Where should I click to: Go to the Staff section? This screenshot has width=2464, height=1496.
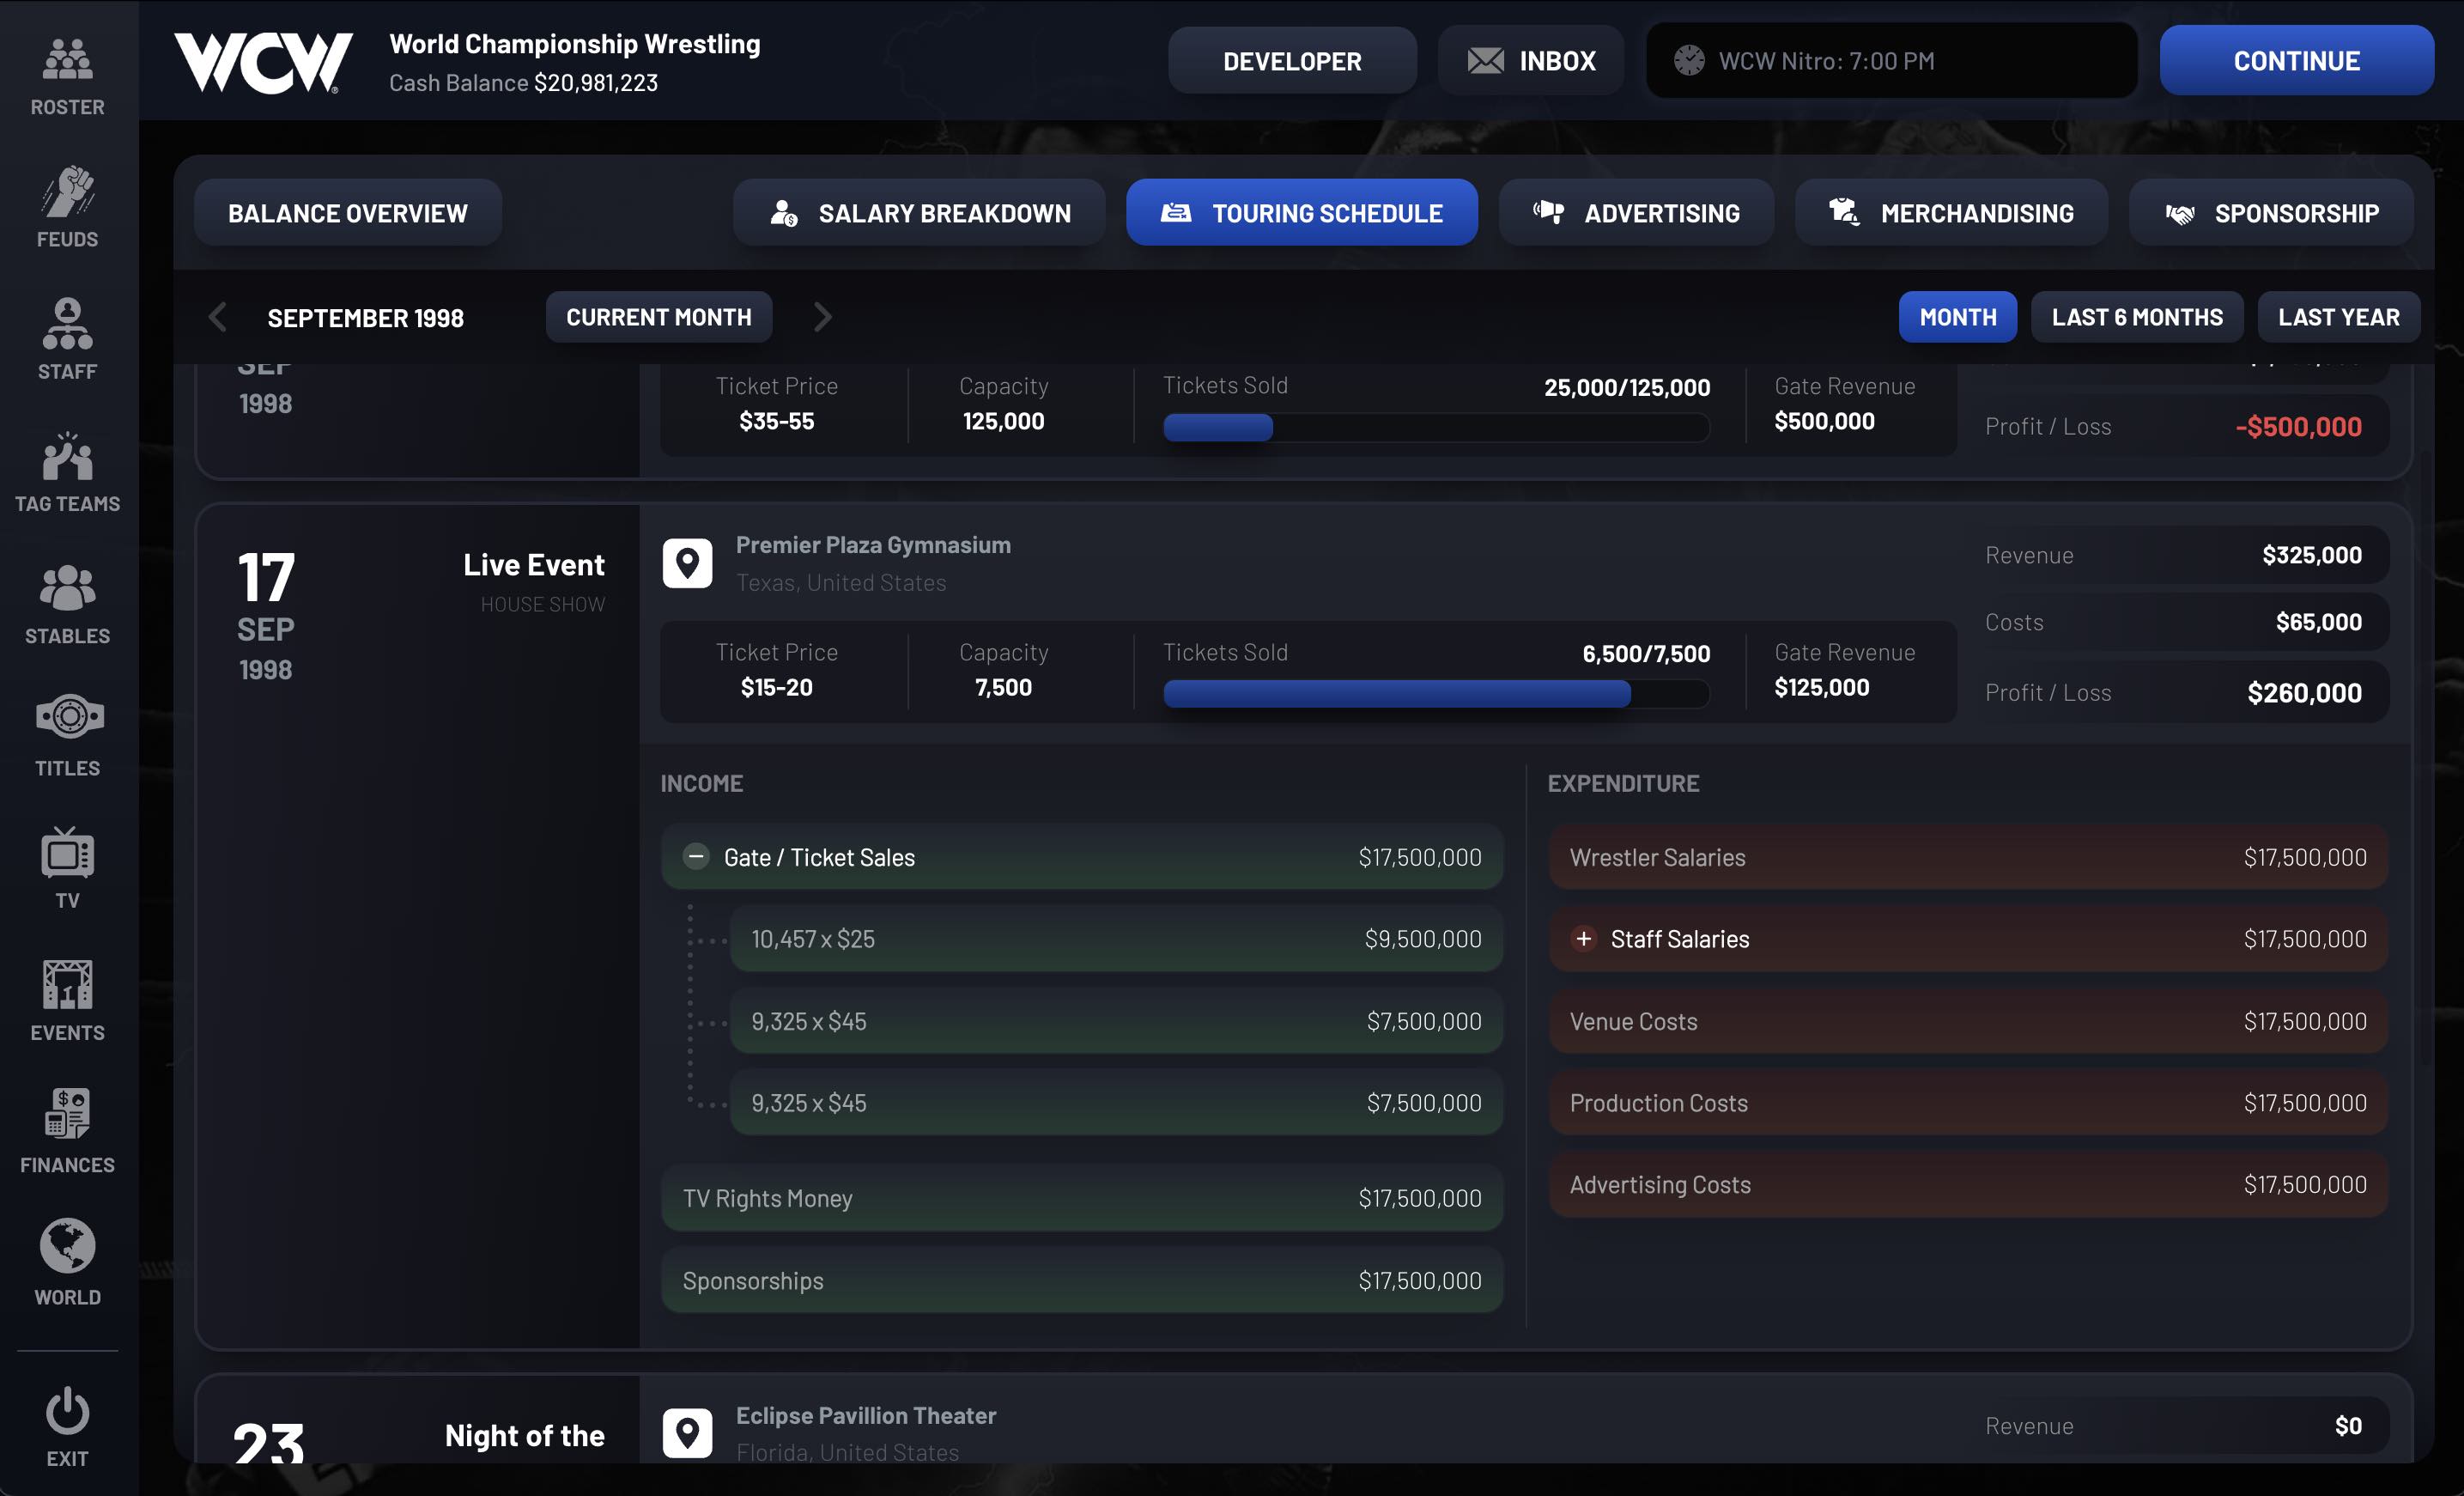tap(67, 339)
